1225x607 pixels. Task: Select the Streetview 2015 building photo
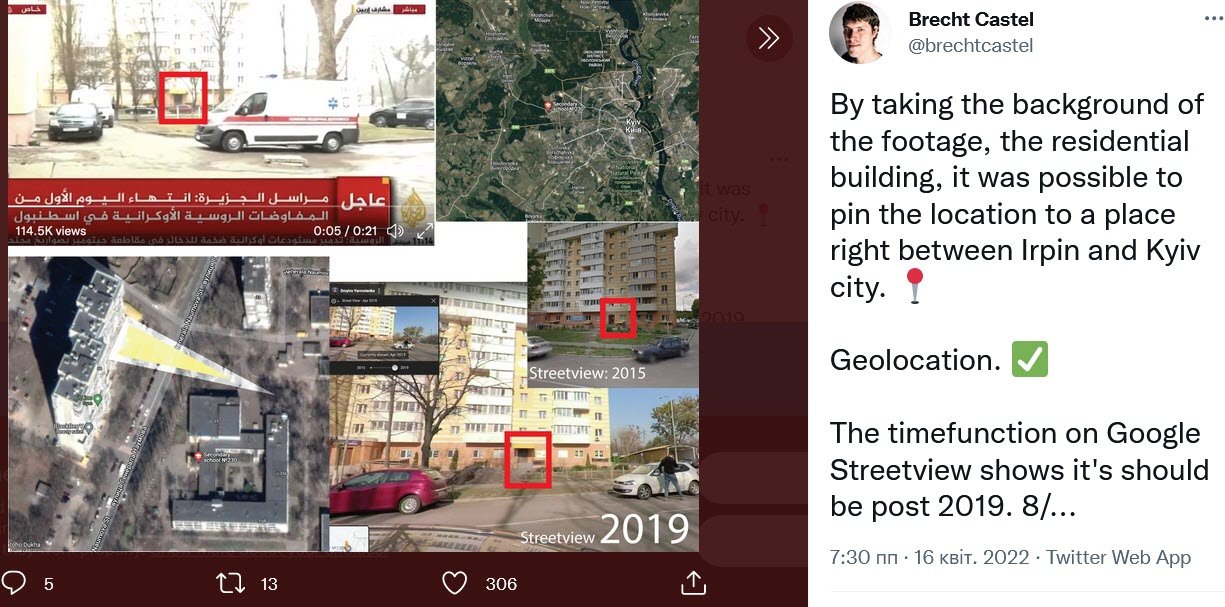coord(613,305)
